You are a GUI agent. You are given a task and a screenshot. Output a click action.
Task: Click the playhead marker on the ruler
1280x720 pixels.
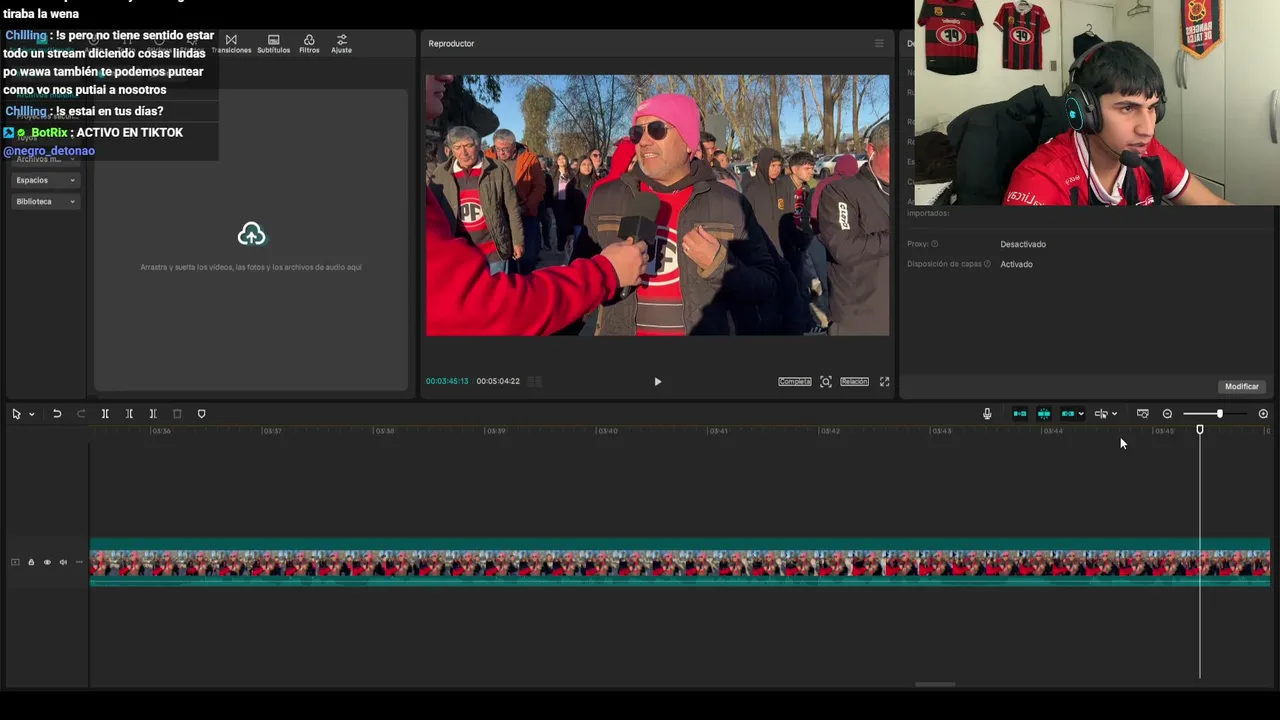pyautogui.click(x=1200, y=430)
